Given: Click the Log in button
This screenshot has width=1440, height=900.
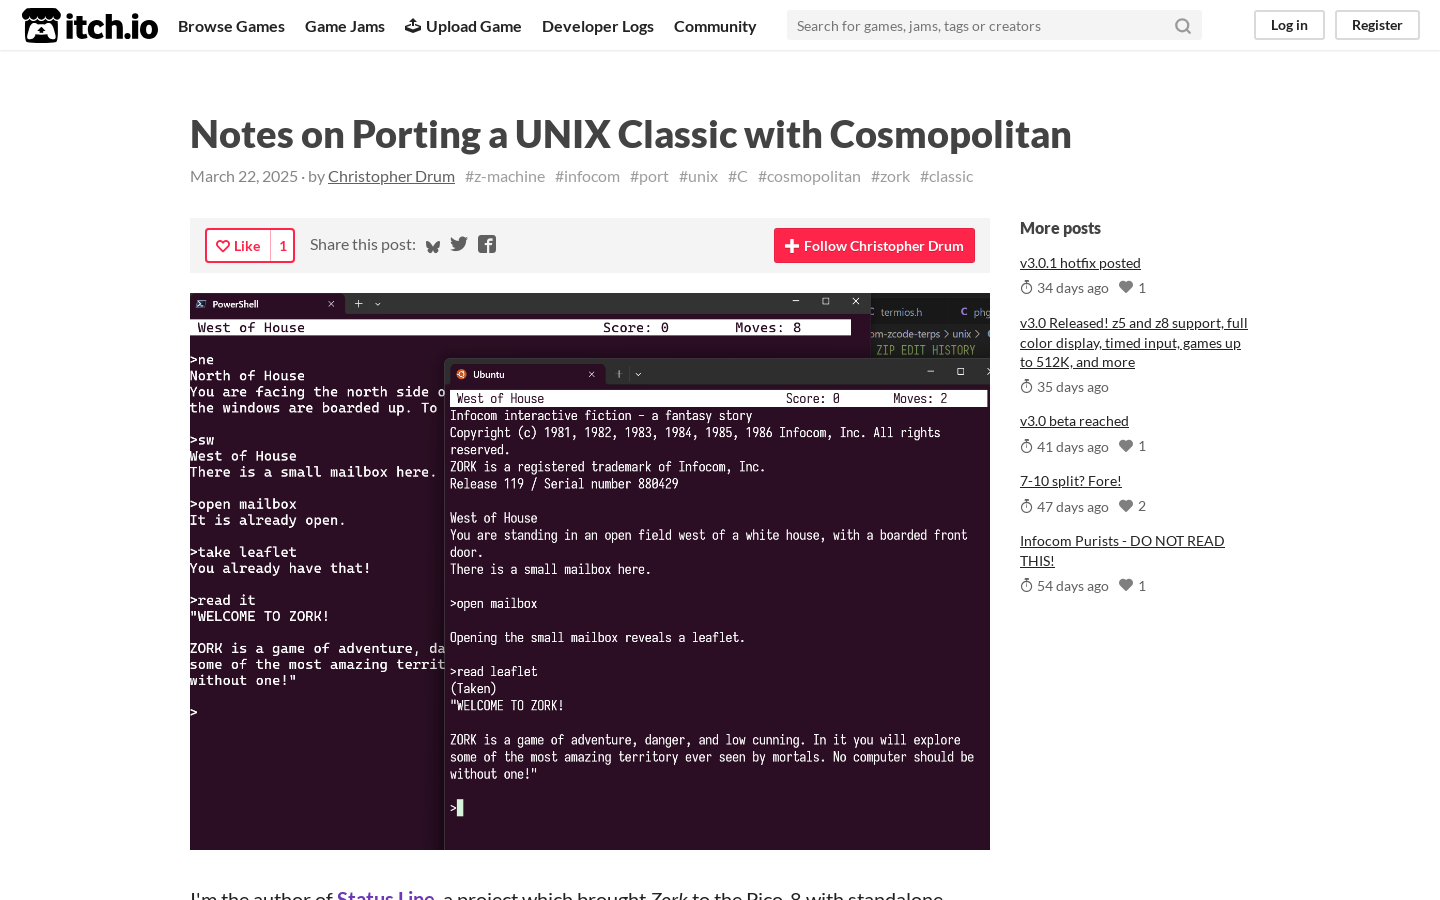Looking at the screenshot, I should (1289, 25).
